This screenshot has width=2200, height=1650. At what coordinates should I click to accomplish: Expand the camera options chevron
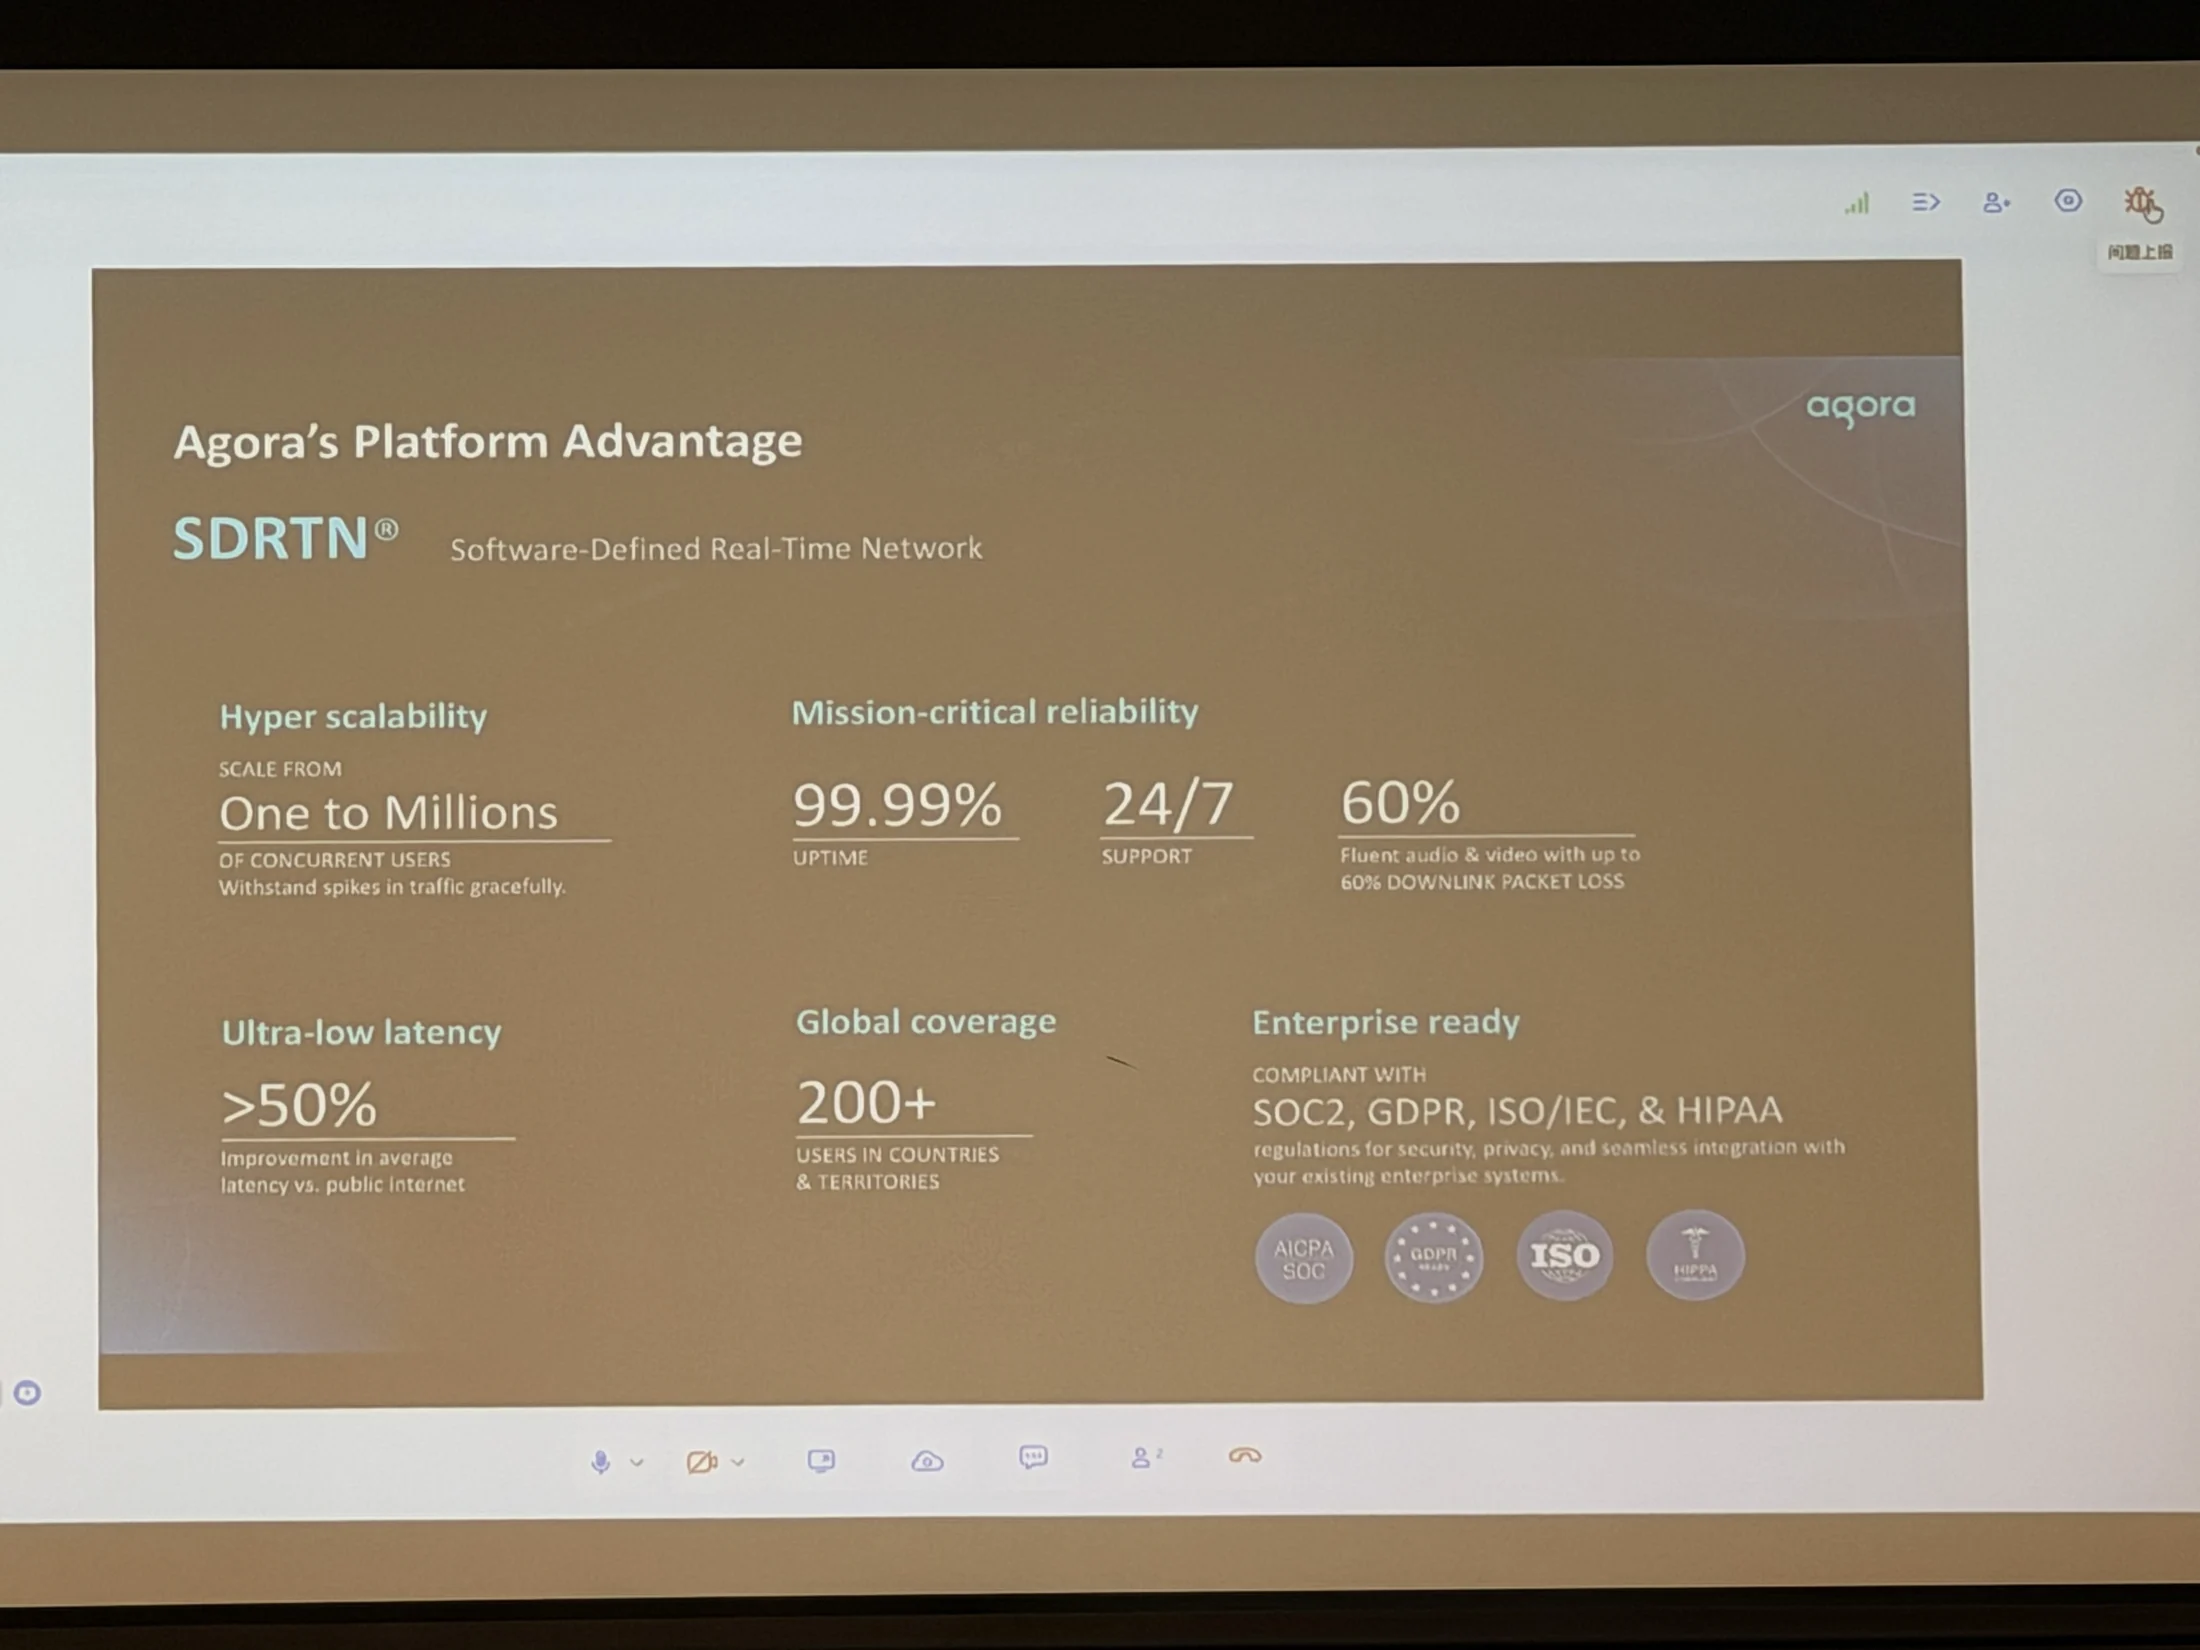pyautogui.click(x=738, y=1462)
